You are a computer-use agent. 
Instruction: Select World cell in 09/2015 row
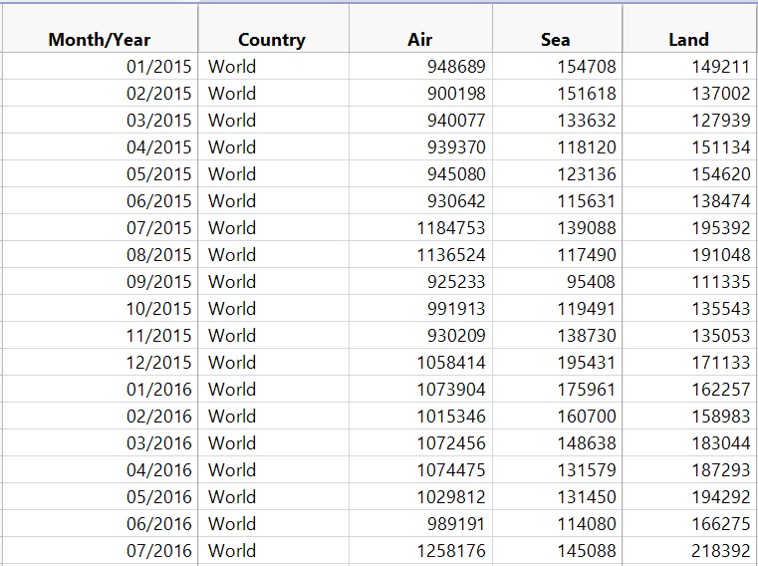(232, 282)
